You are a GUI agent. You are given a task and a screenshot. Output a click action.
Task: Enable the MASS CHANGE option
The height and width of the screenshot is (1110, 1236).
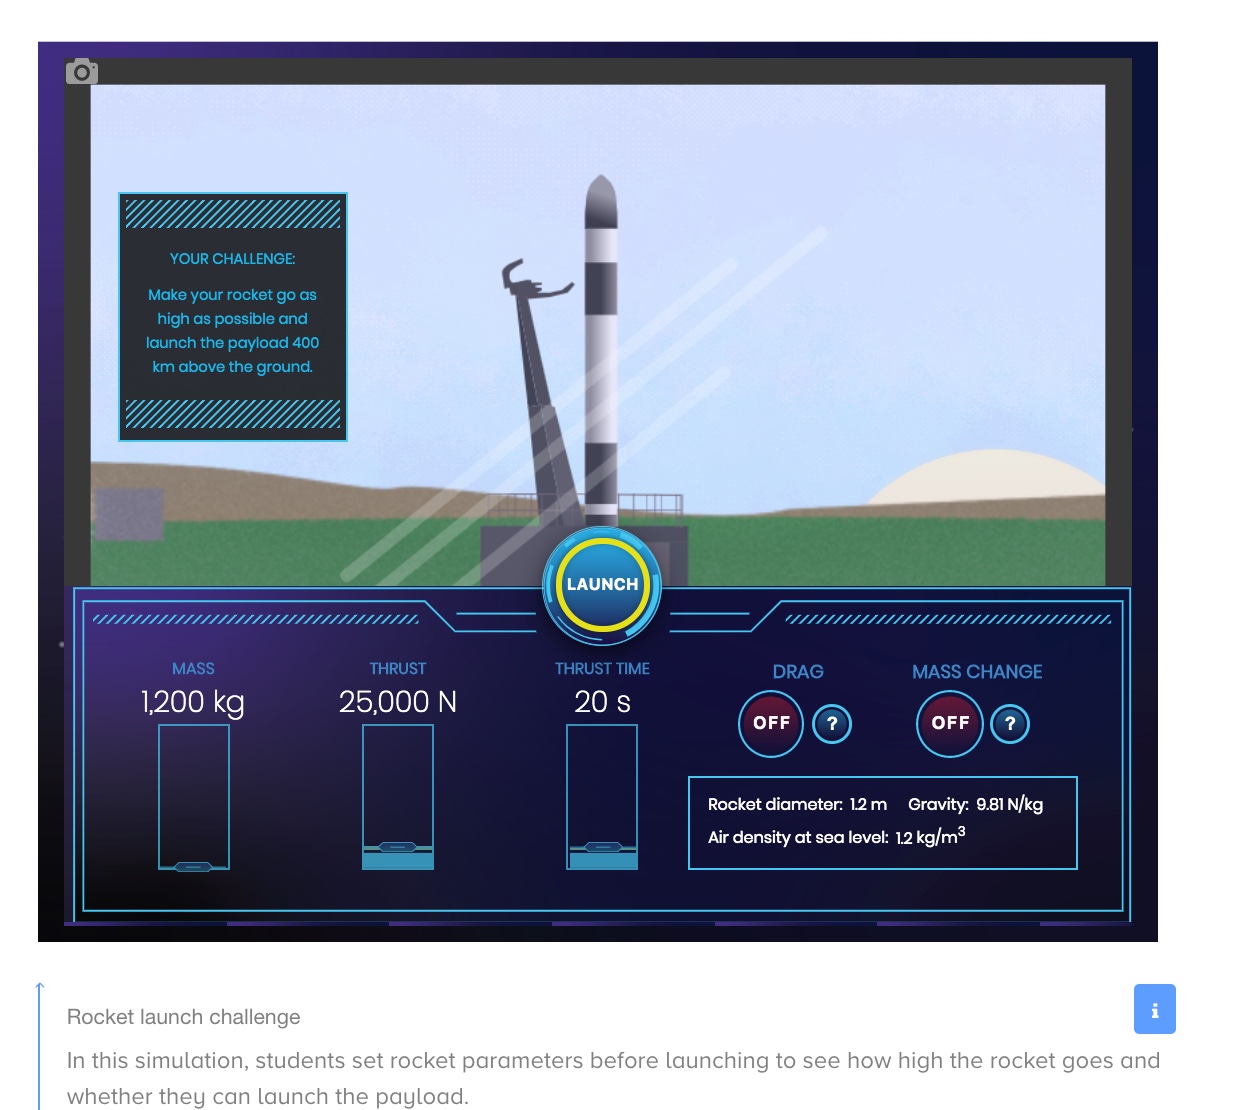tap(948, 723)
